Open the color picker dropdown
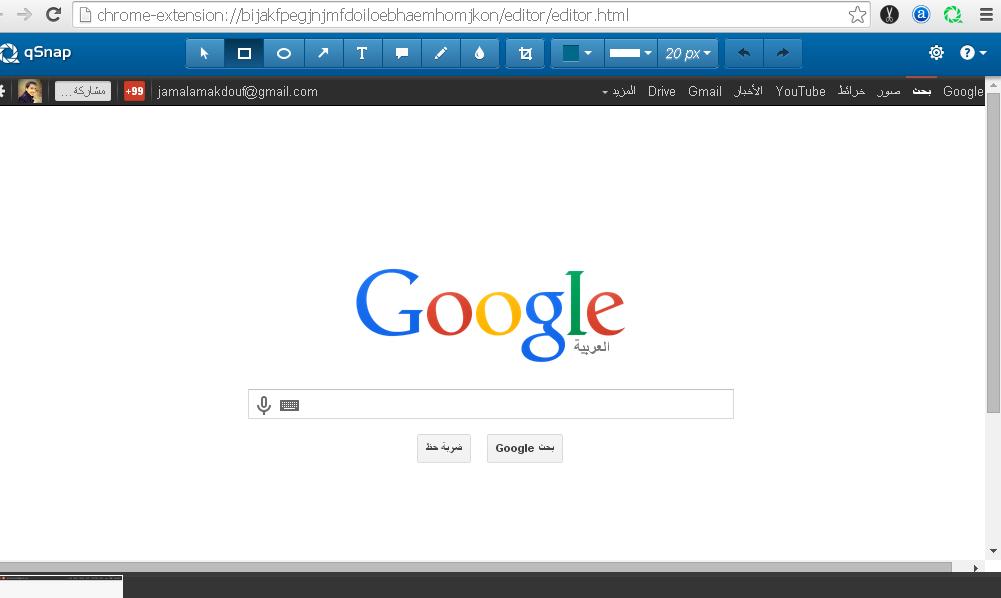The image size is (1001, 598). tap(588, 53)
